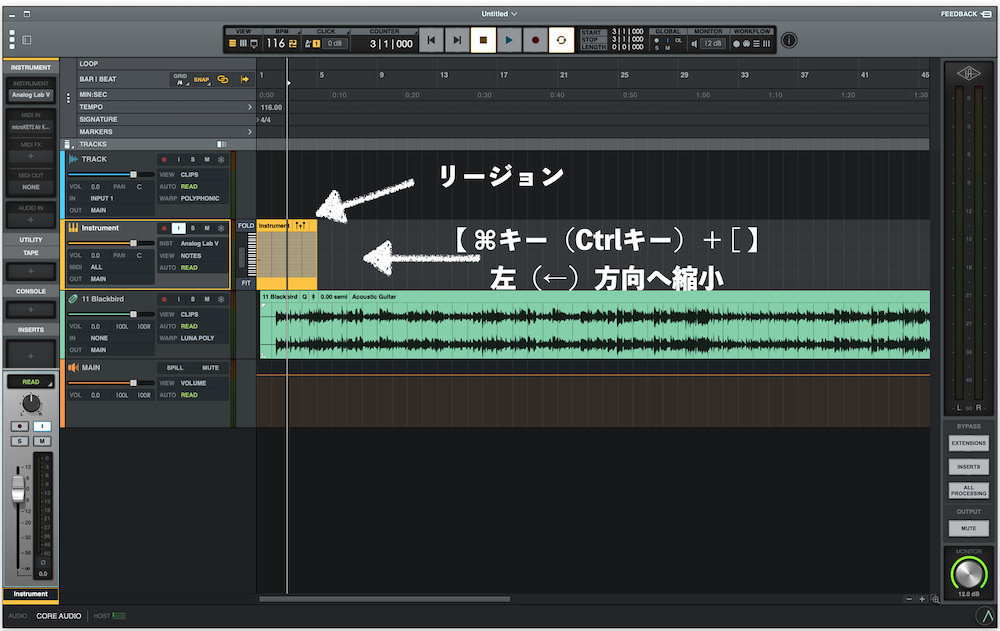Screen dimensions: 1000x631
Task: Solo the Instrument track
Action: (193, 228)
